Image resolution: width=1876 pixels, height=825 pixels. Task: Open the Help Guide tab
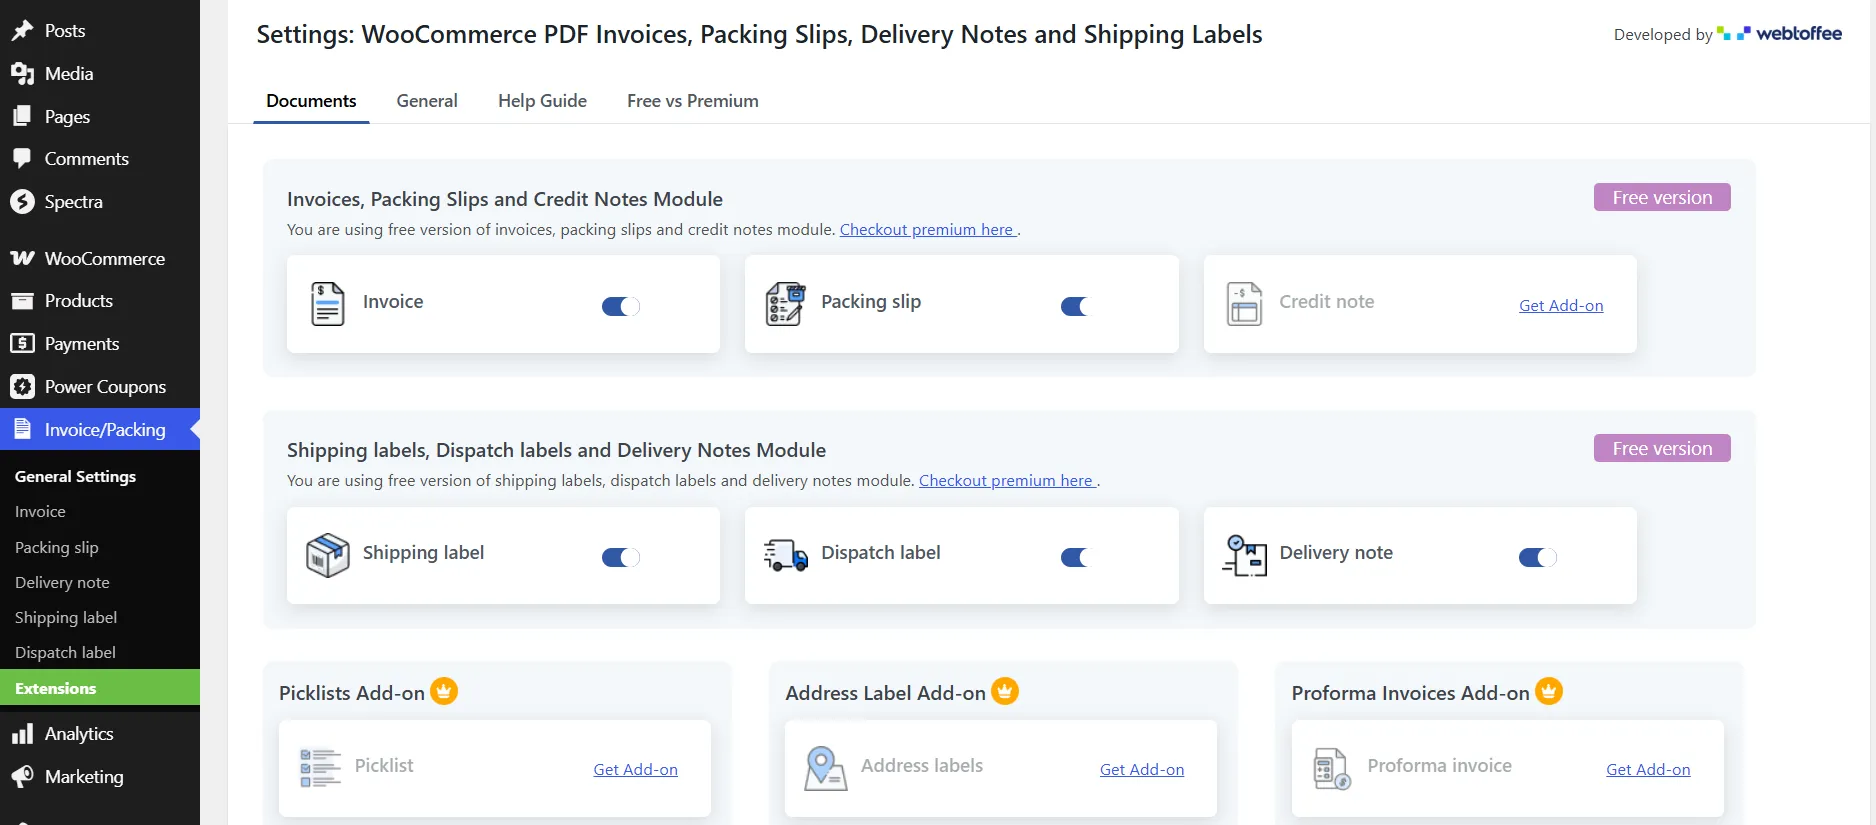point(542,101)
